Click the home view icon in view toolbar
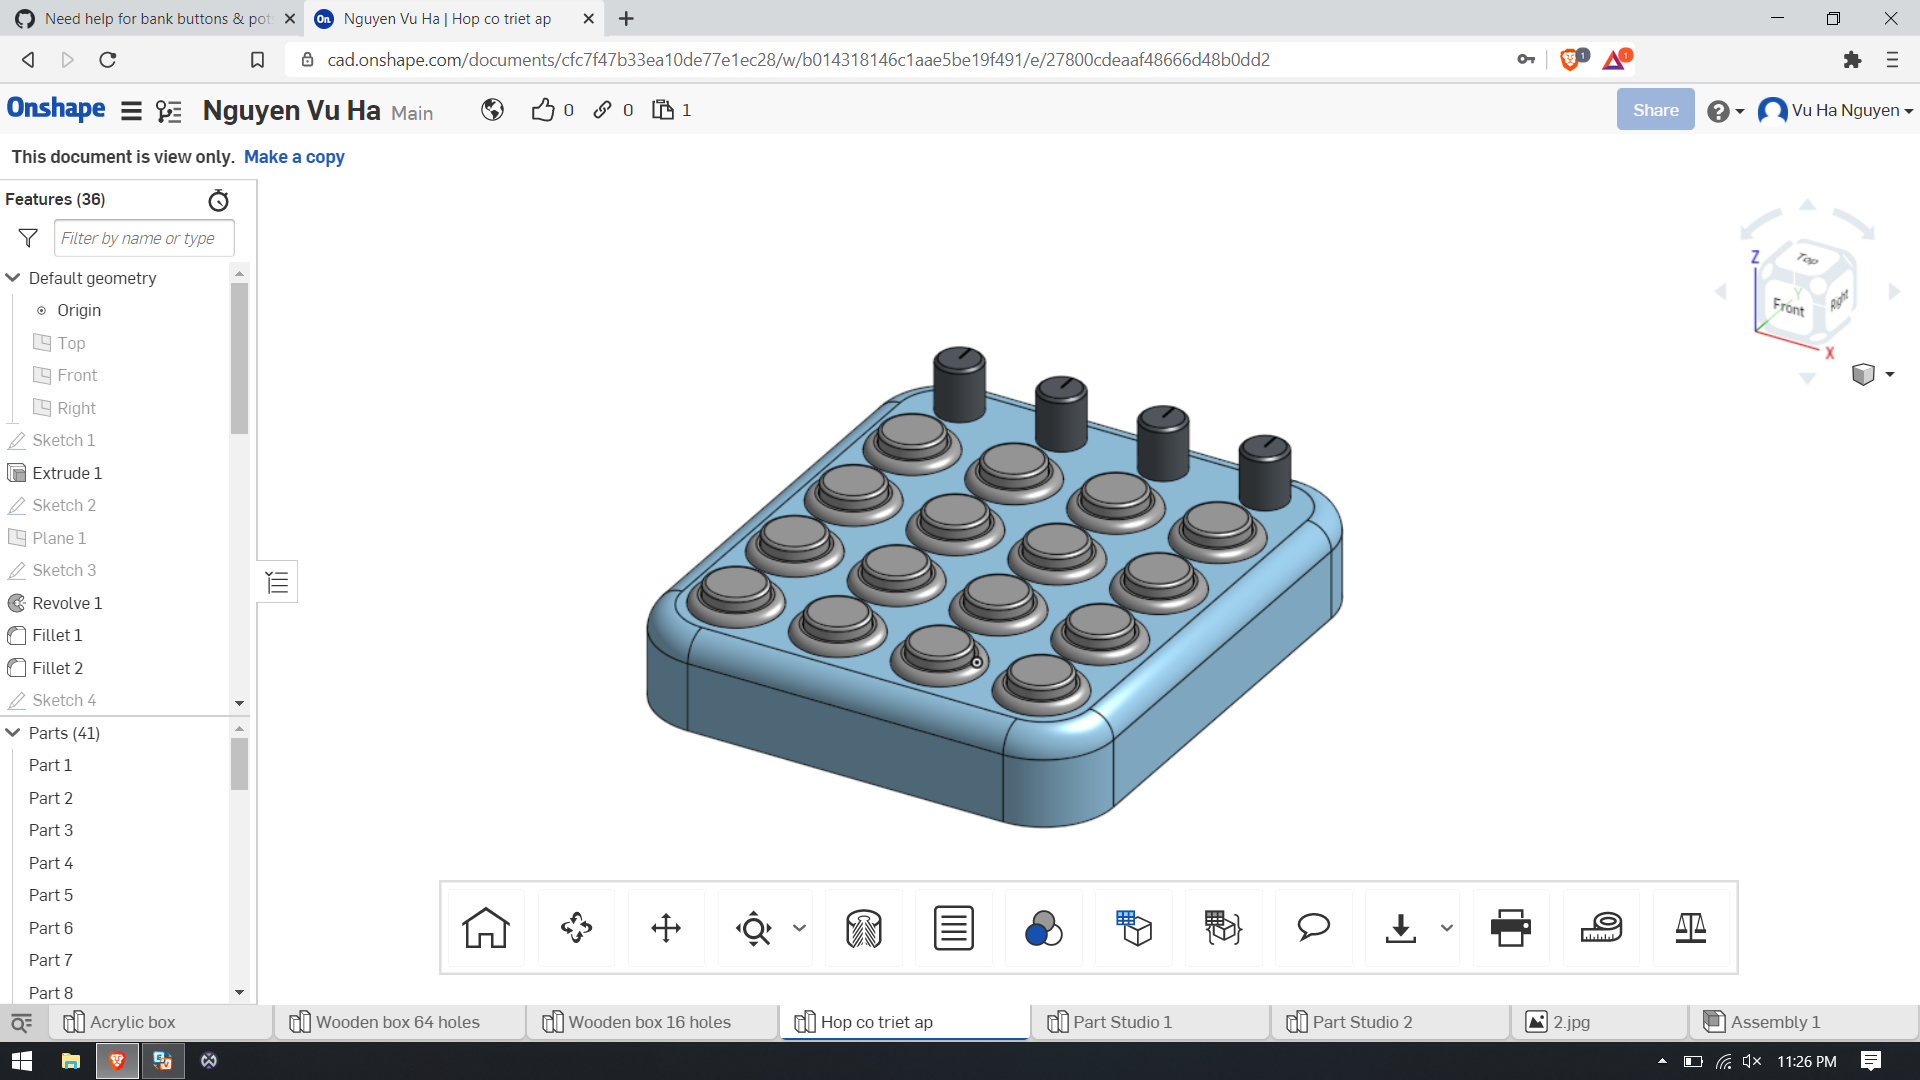Screen dimensions: 1920x1080 click(x=485, y=928)
